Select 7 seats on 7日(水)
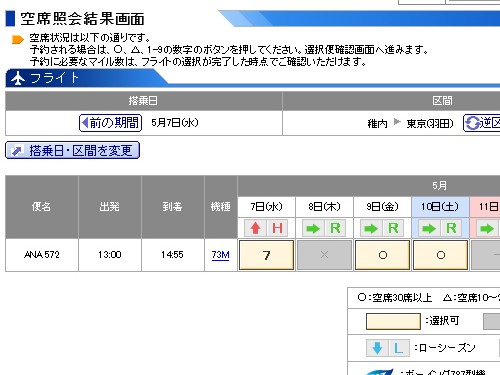Screen dimensions: 500x375 (267, 255)
